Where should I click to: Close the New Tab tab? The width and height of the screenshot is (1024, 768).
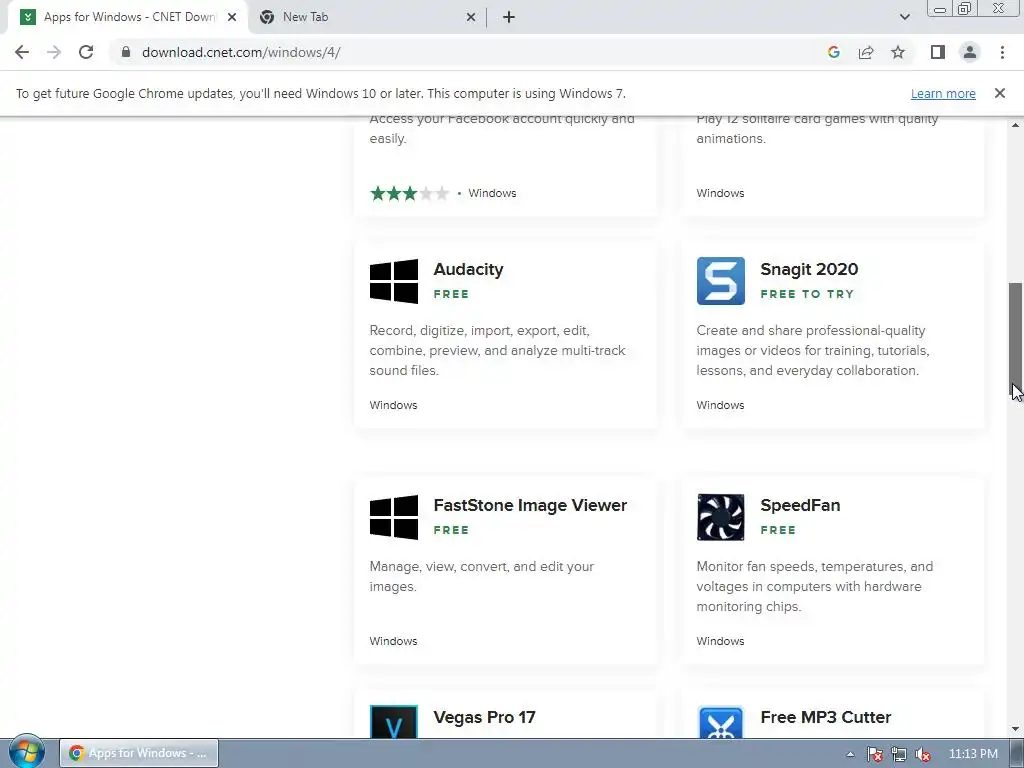(x=471, y=17)
